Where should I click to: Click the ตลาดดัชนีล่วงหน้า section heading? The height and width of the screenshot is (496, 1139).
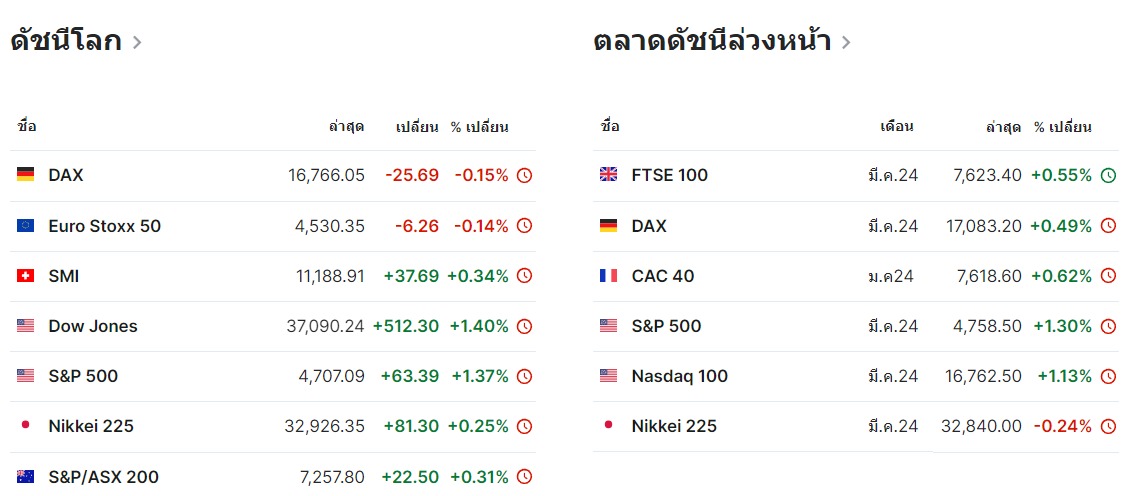coord(712,42)
